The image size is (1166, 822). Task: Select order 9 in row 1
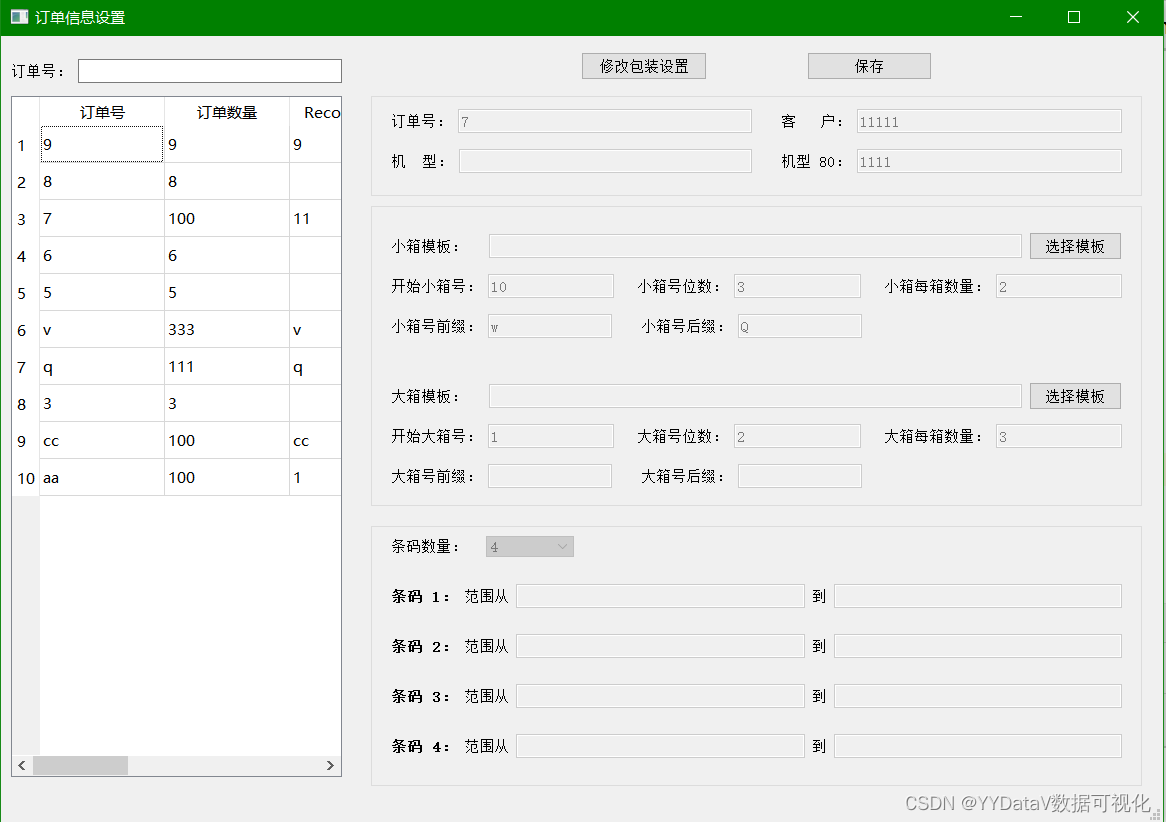point(102,144)
